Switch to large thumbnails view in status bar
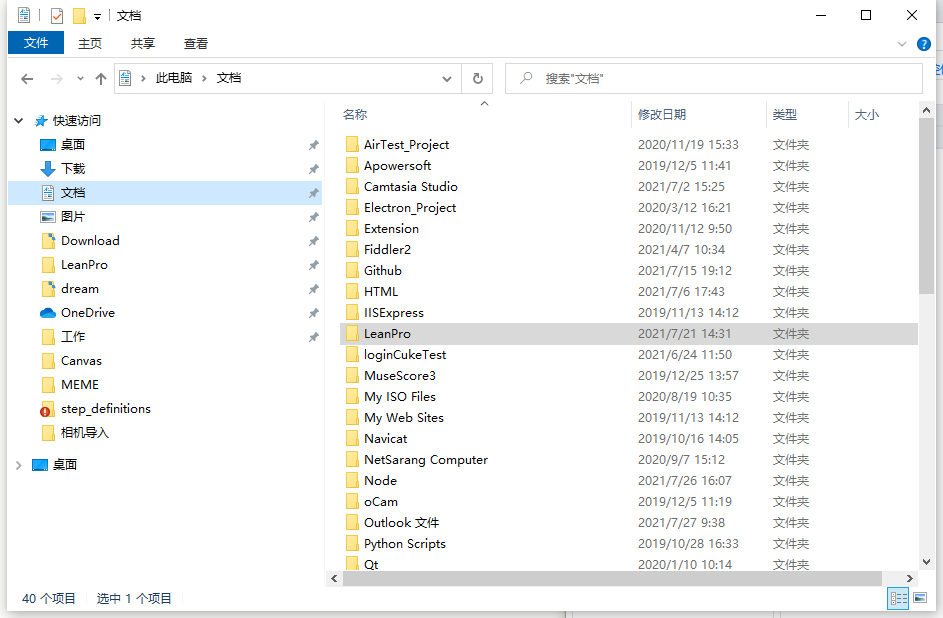Image resolution: width=943 pixels, height=618 pixels. [x=919, y=598]
